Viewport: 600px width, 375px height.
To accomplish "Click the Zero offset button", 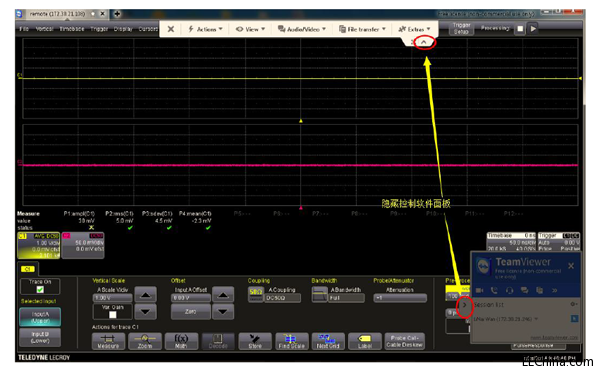I will tap(191, 311).
